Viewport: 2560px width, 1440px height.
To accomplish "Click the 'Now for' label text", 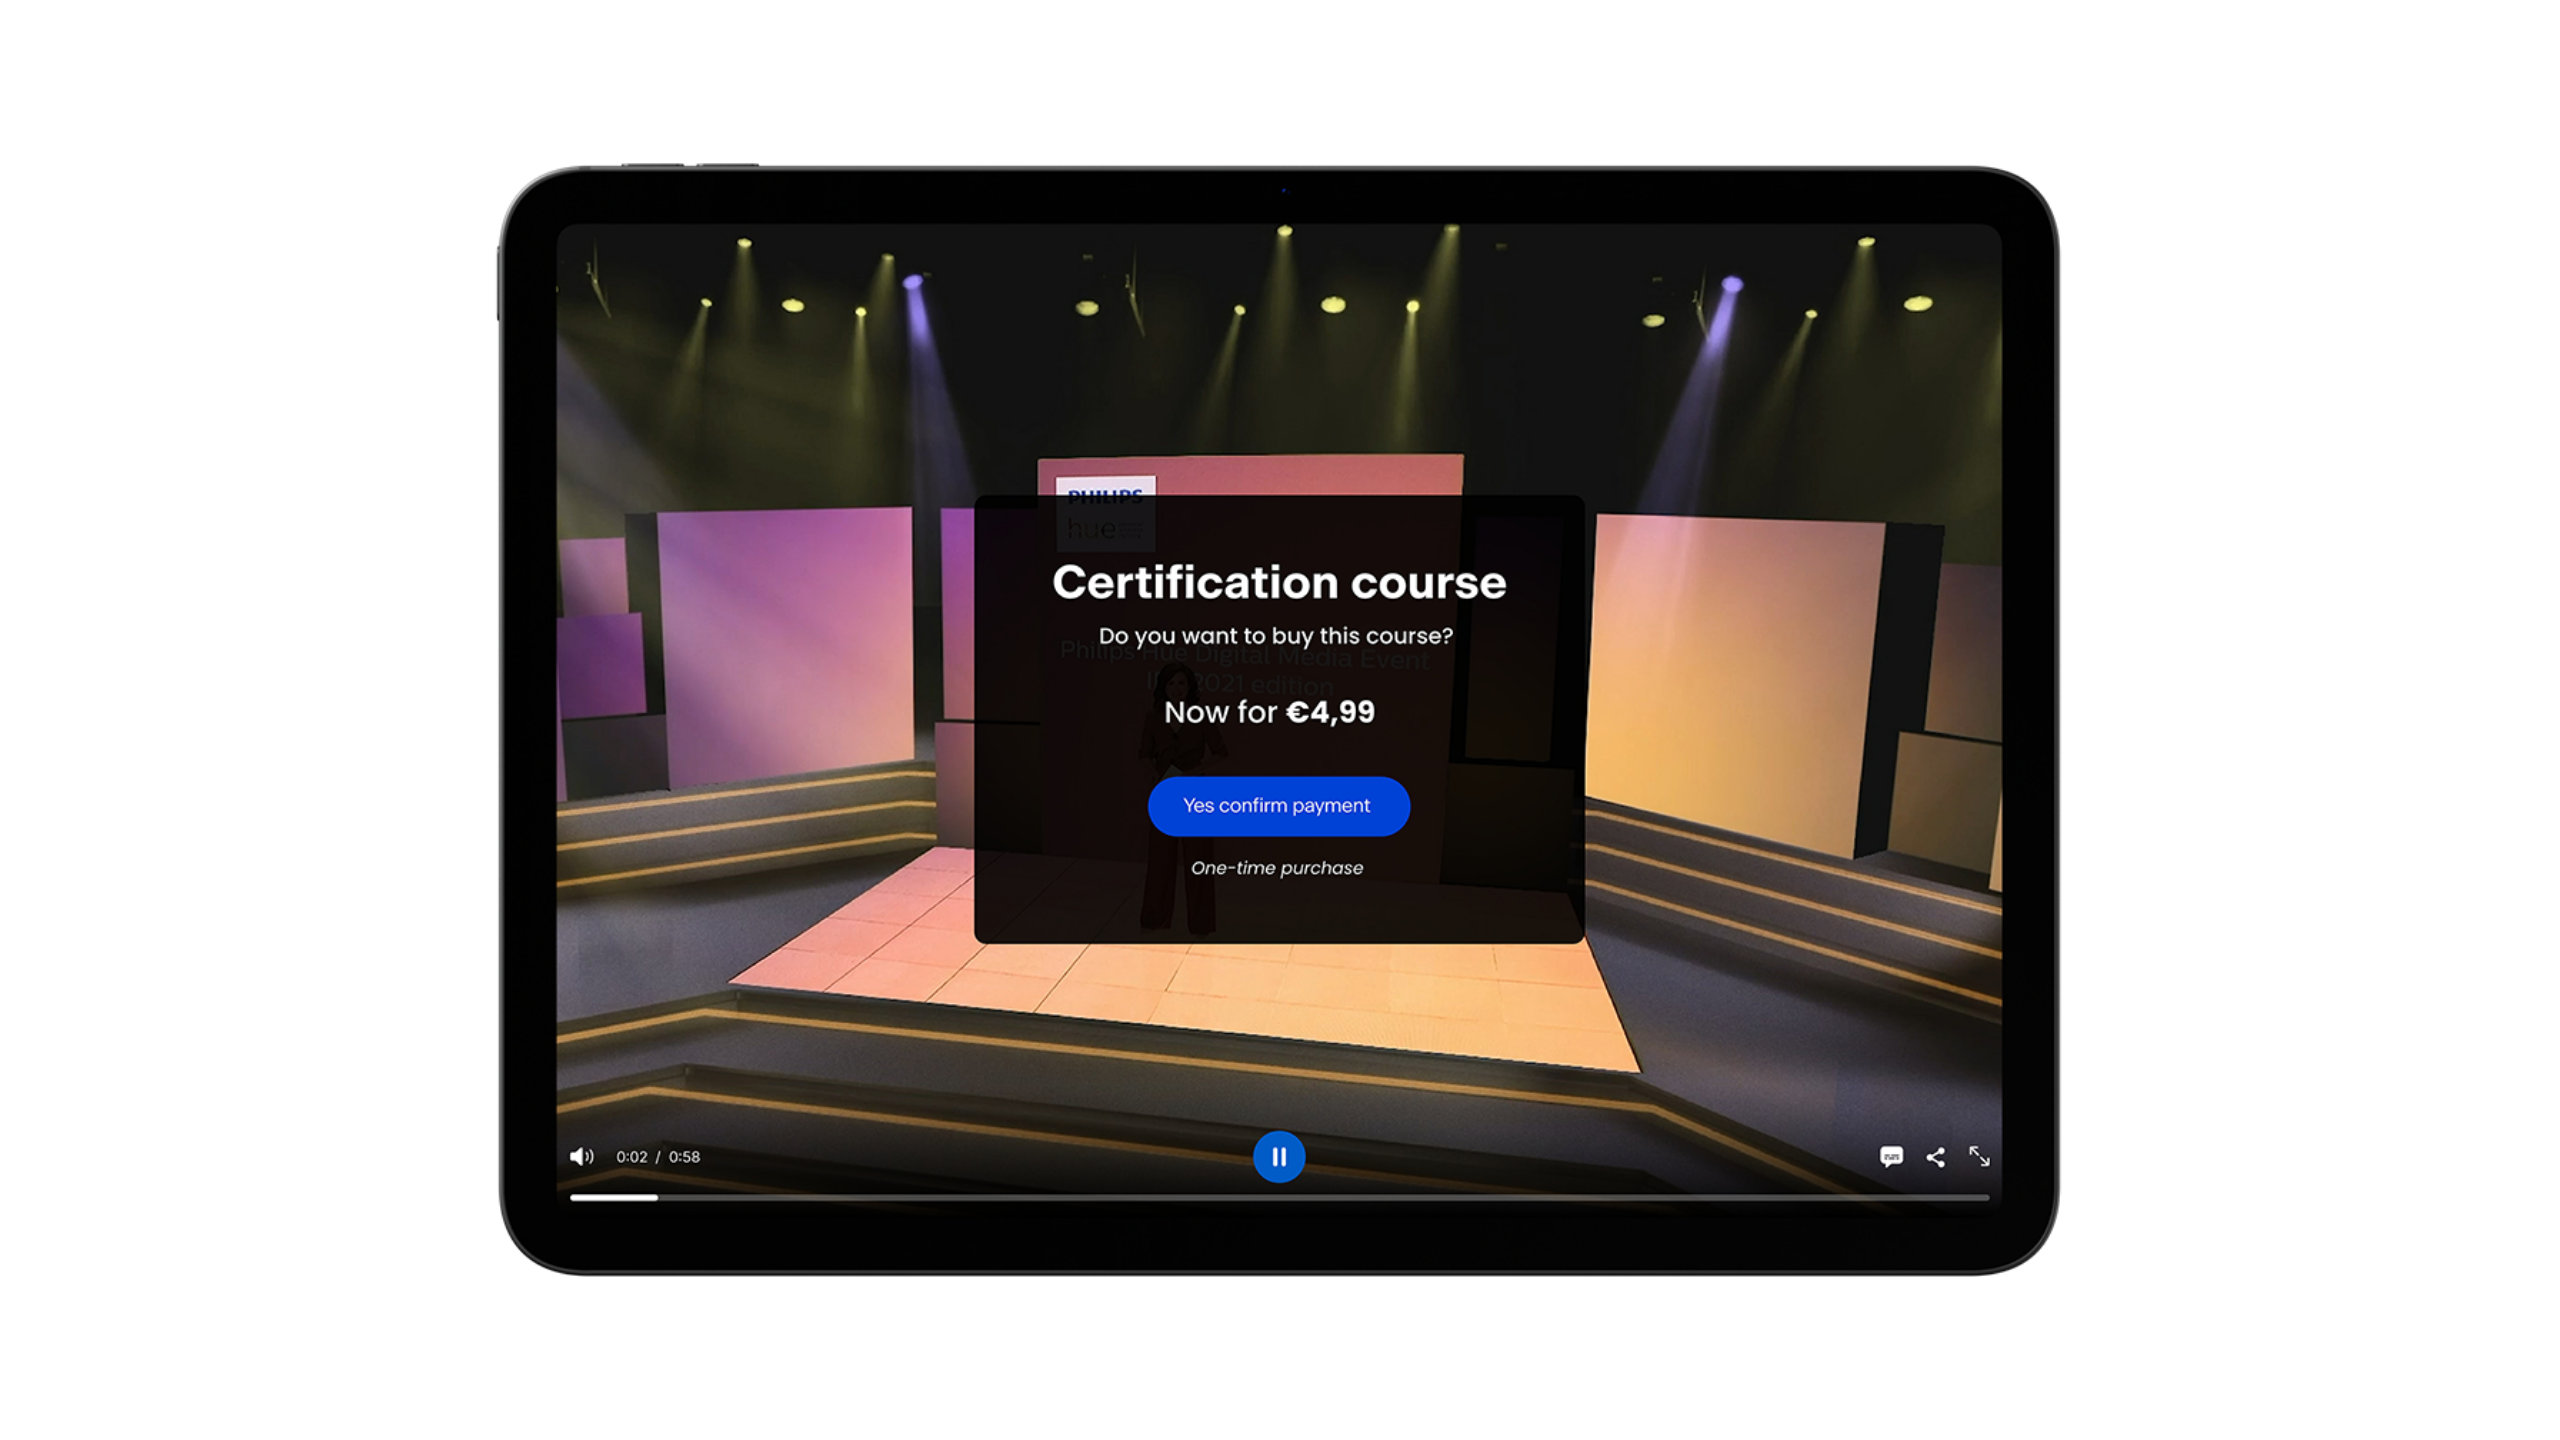I will click(1220, 712).
